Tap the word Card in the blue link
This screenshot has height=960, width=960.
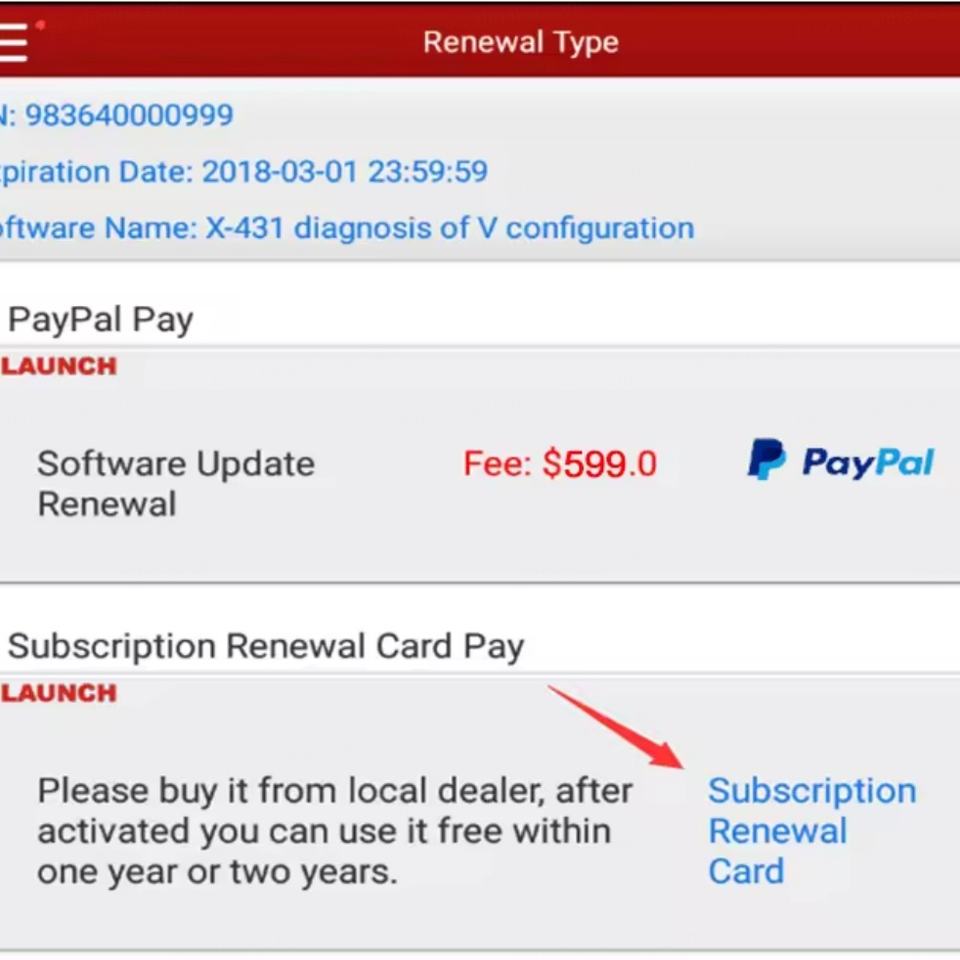click(746, 871)
